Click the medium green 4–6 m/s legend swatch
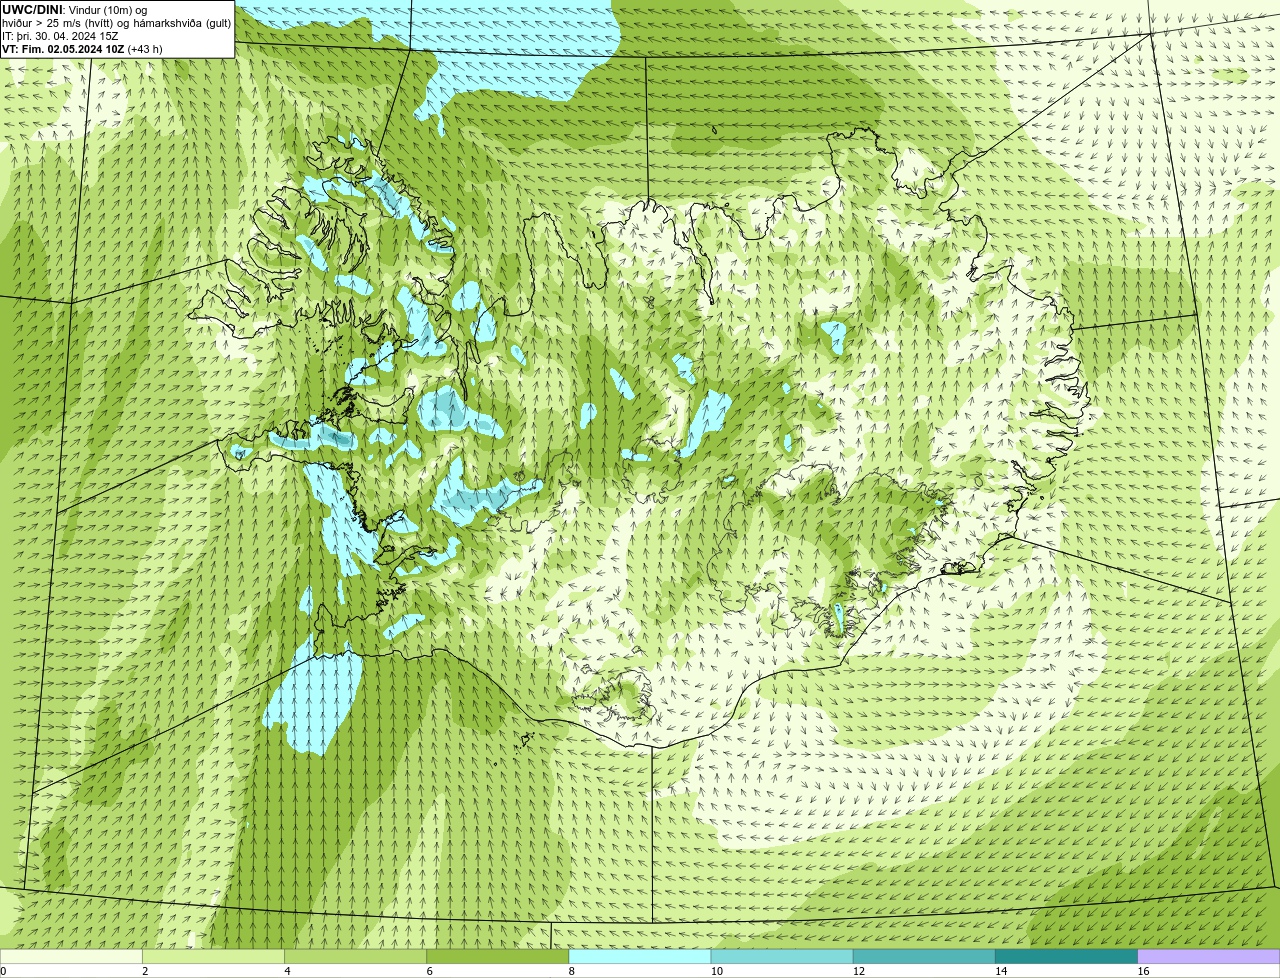 355,956
